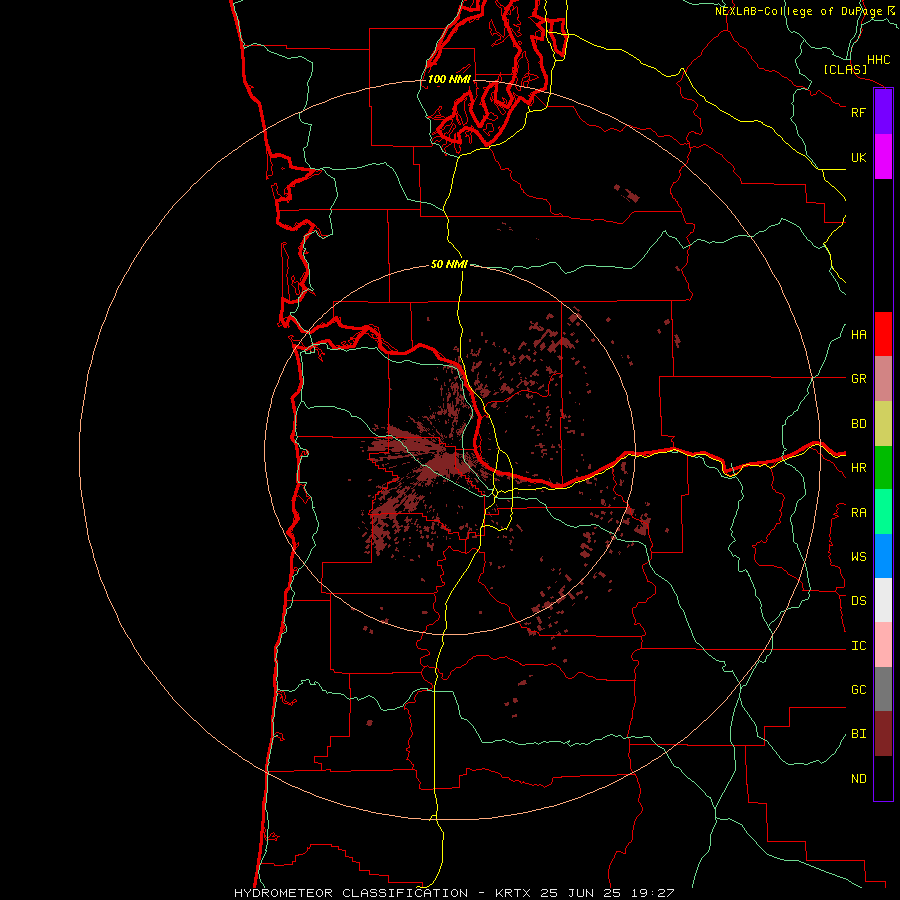Click the ND legend label
900x900 pixels.
858,779
